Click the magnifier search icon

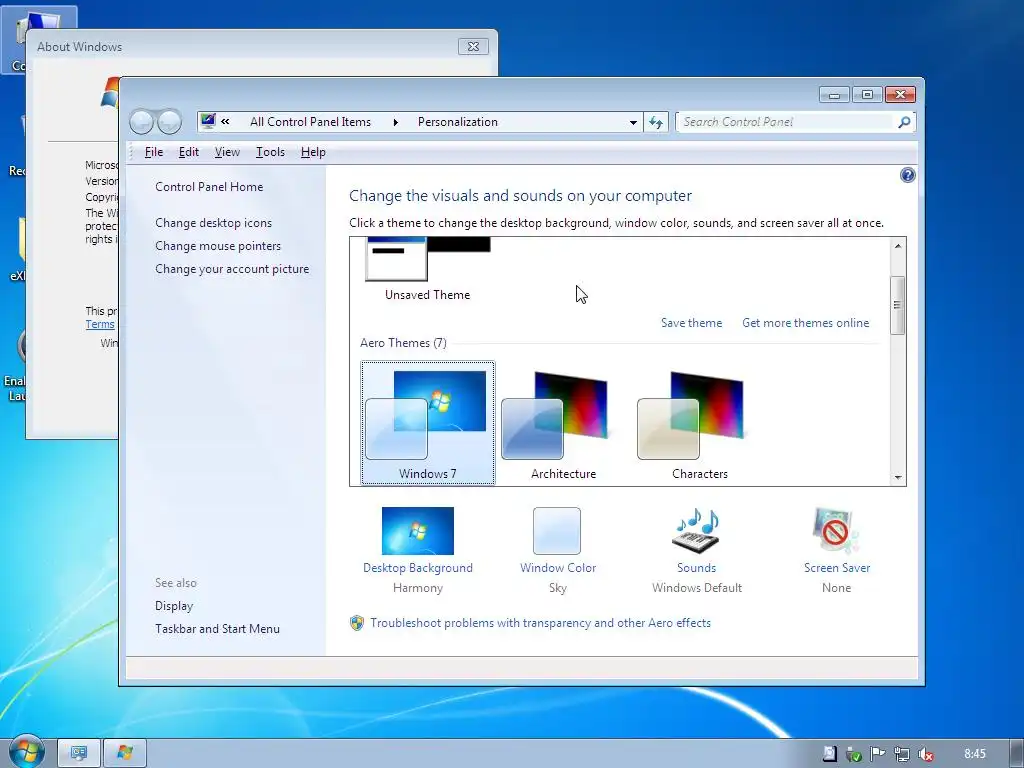pyautogui.click(x=904, y=122)
